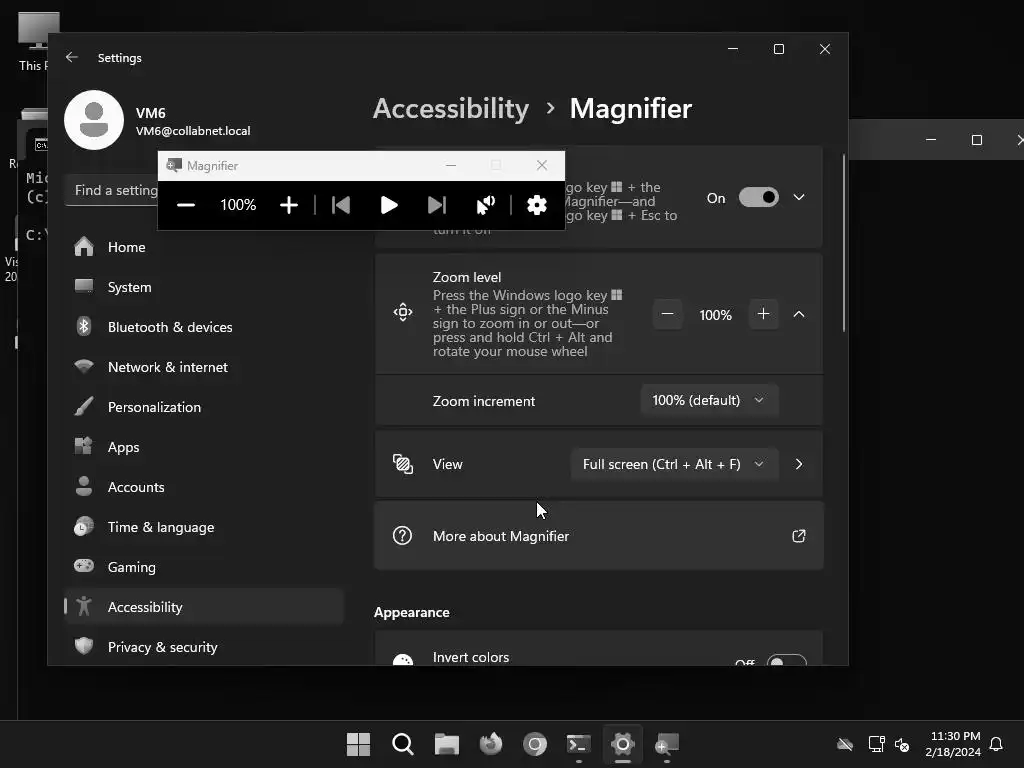Open File Explorer from taskbar
Image resolution: width=1024 pixels, height=768 pixels.
click(447, 744)
